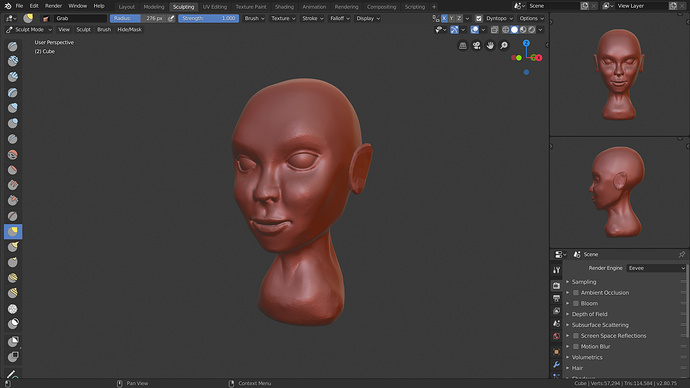Open the Render properties tab icon

point(556,286)
